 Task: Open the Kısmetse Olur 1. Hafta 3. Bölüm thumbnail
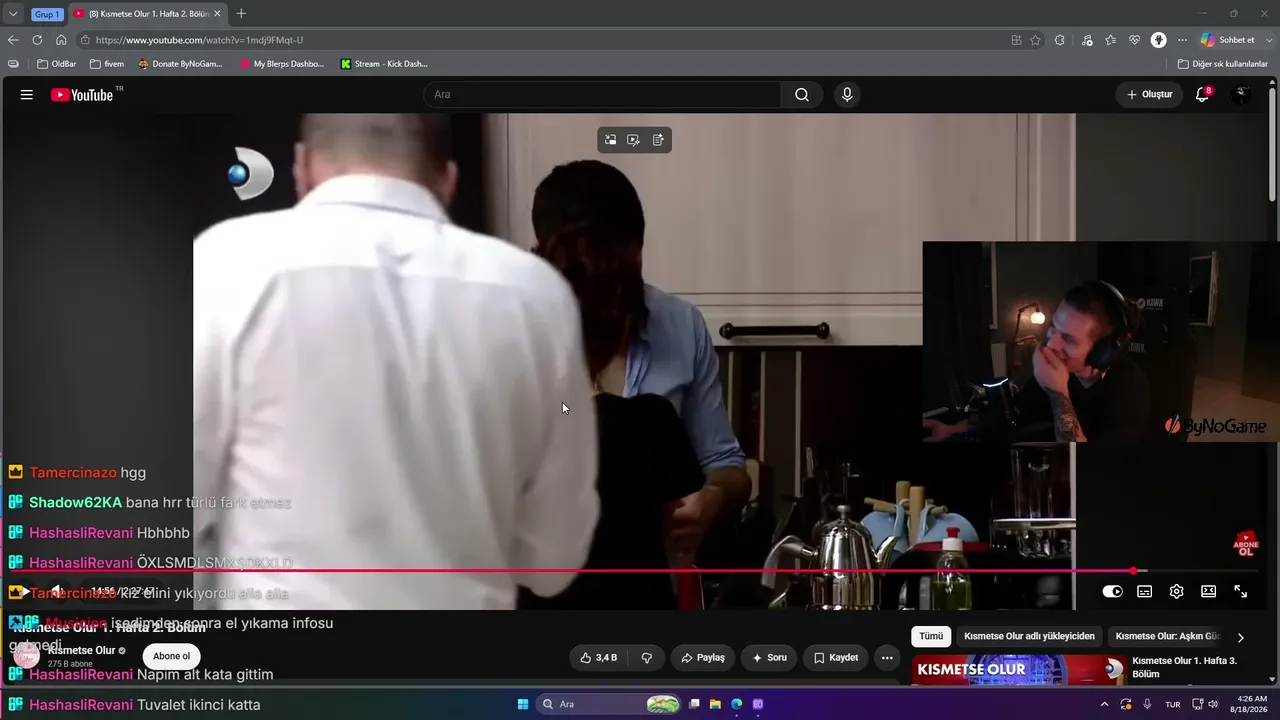pos(1018,670)
